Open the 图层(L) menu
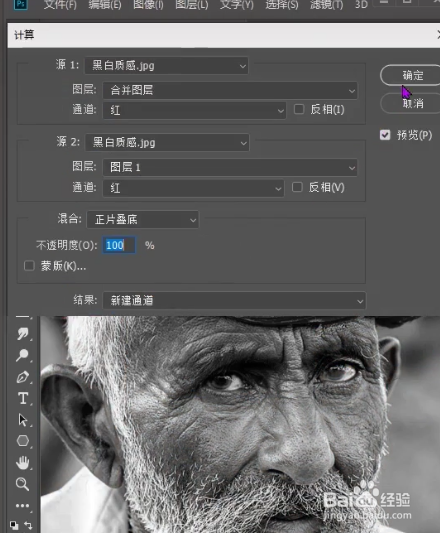The height and width of the screenshot is (533, 440). click(x=192, y=5)
